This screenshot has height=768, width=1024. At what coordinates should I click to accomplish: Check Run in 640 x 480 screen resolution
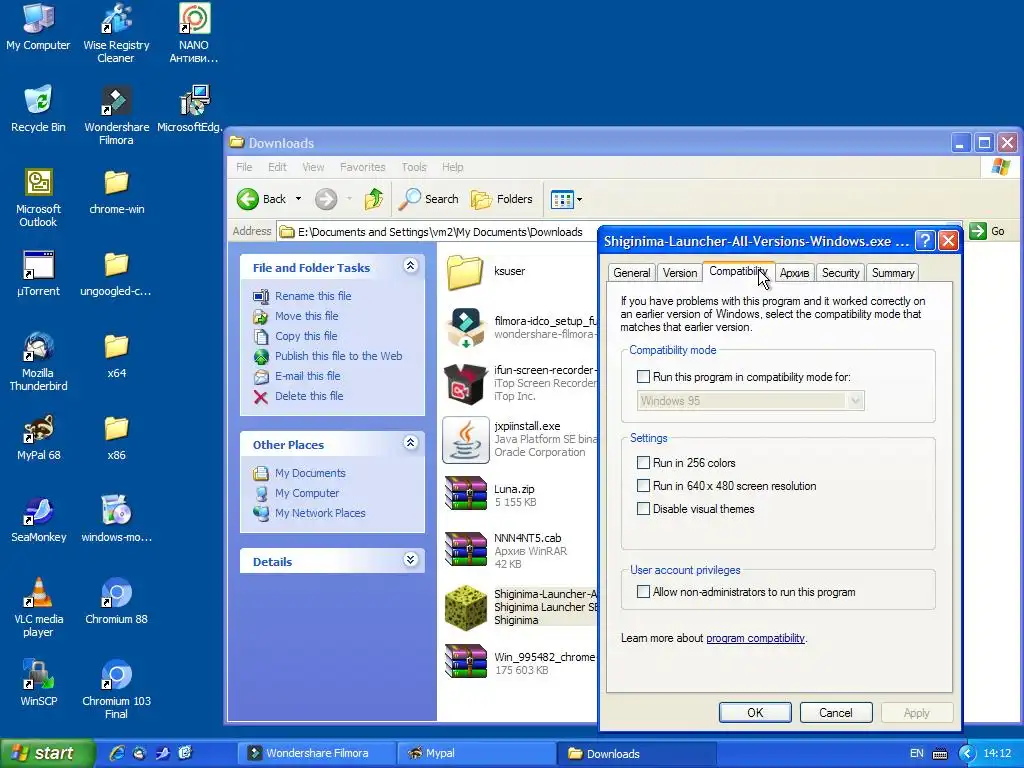(x=643, y=485)
